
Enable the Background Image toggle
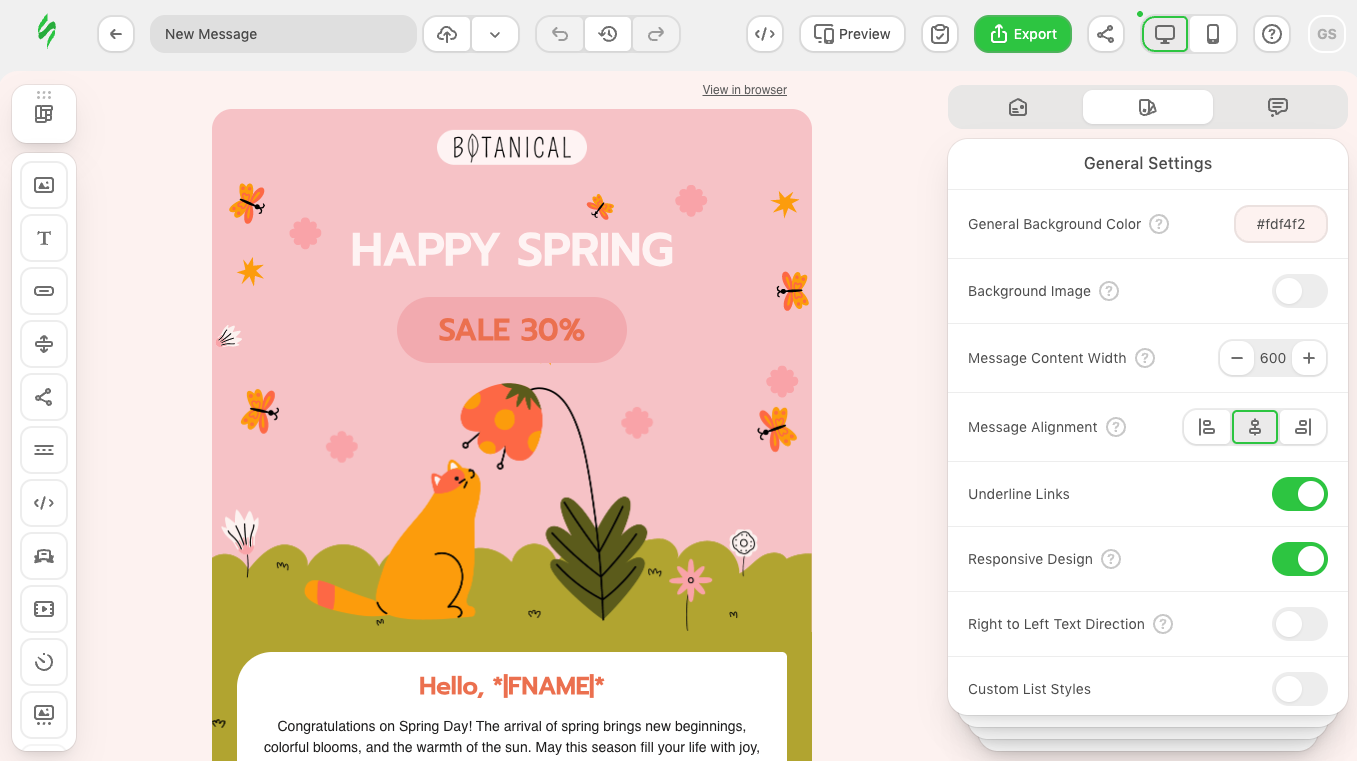1299,291
